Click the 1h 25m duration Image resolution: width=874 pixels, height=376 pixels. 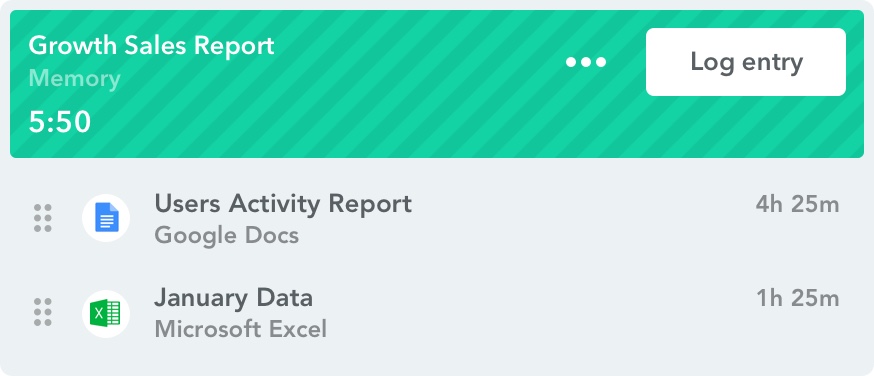pos(797,299)
